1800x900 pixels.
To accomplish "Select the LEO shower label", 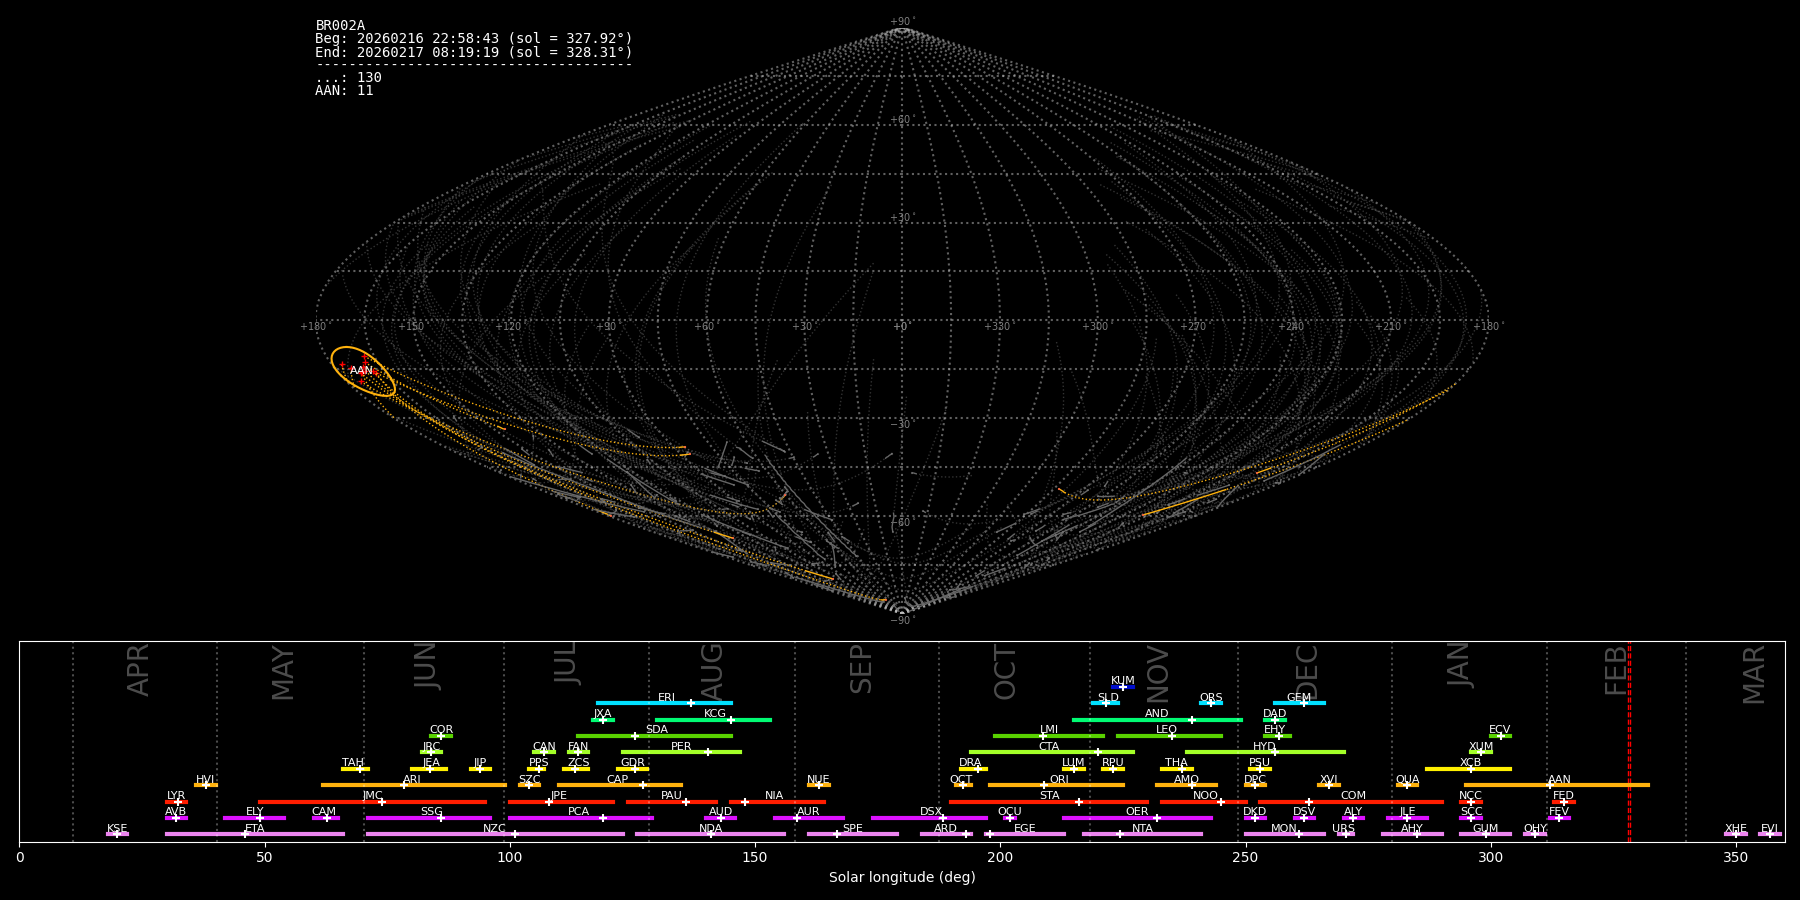I will point(1166,730).
